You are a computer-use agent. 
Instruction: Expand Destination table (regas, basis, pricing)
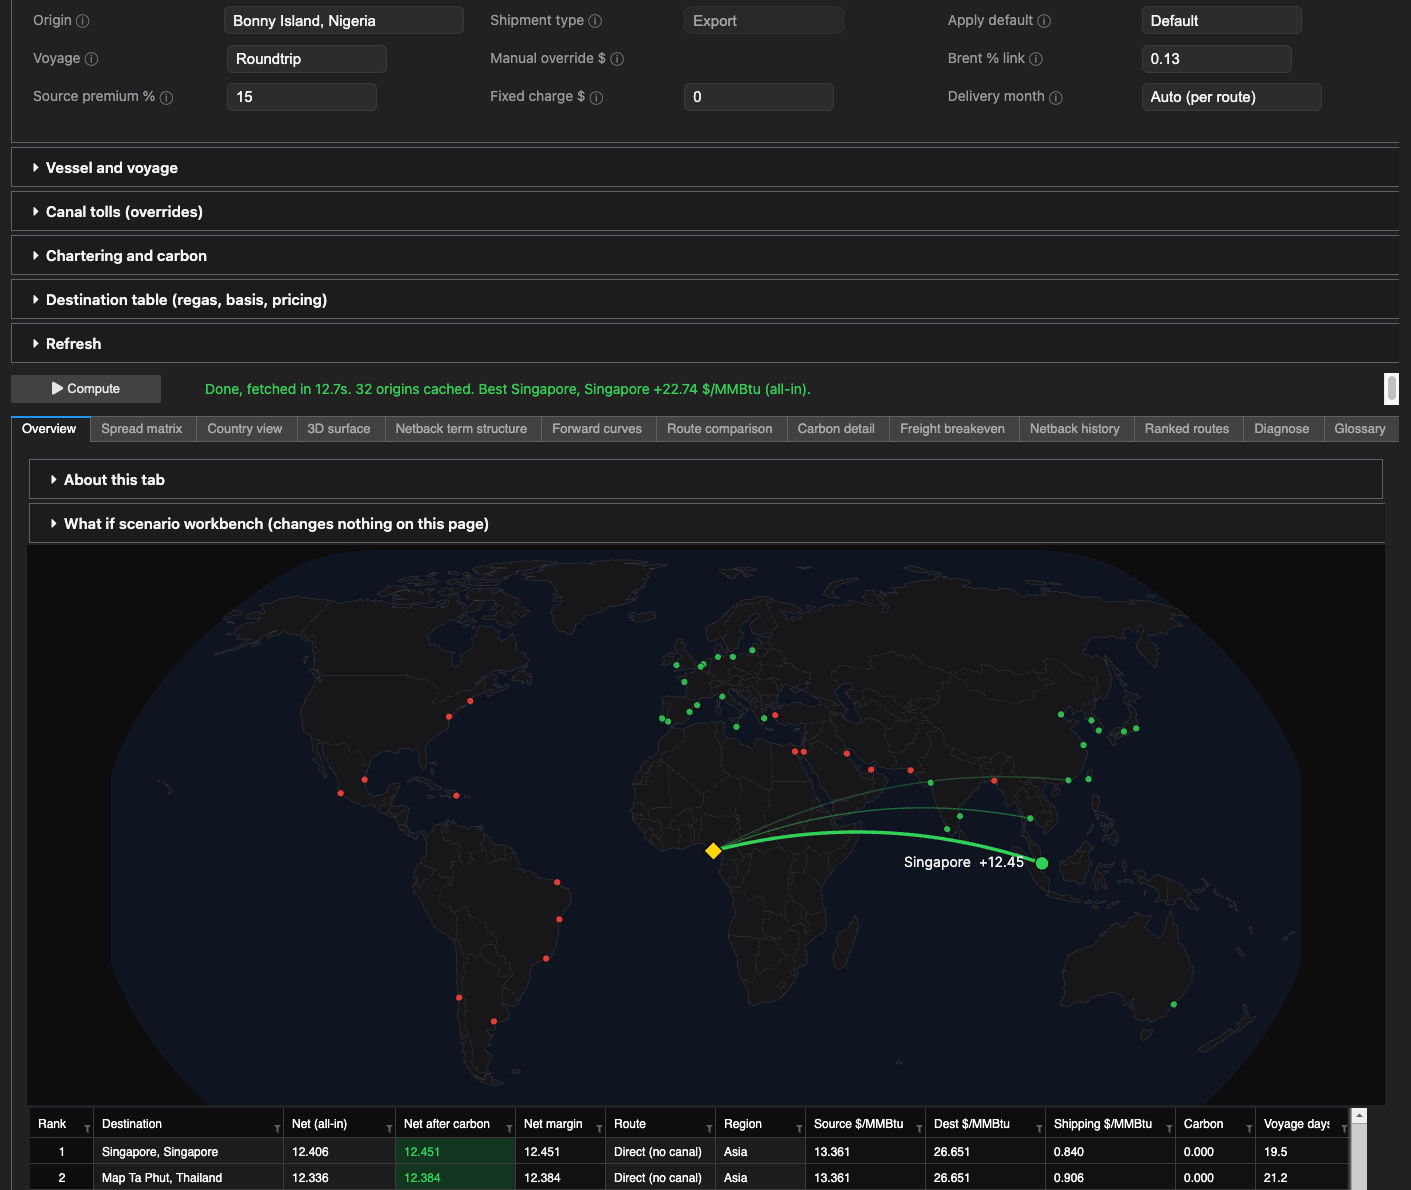point(704,300)
